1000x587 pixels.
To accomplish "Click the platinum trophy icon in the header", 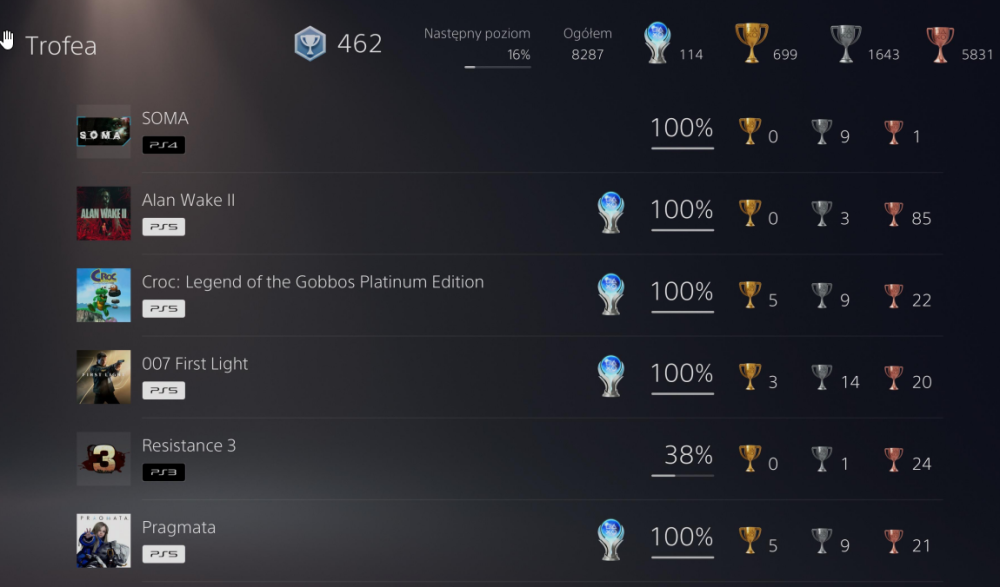I will point(658,43).
